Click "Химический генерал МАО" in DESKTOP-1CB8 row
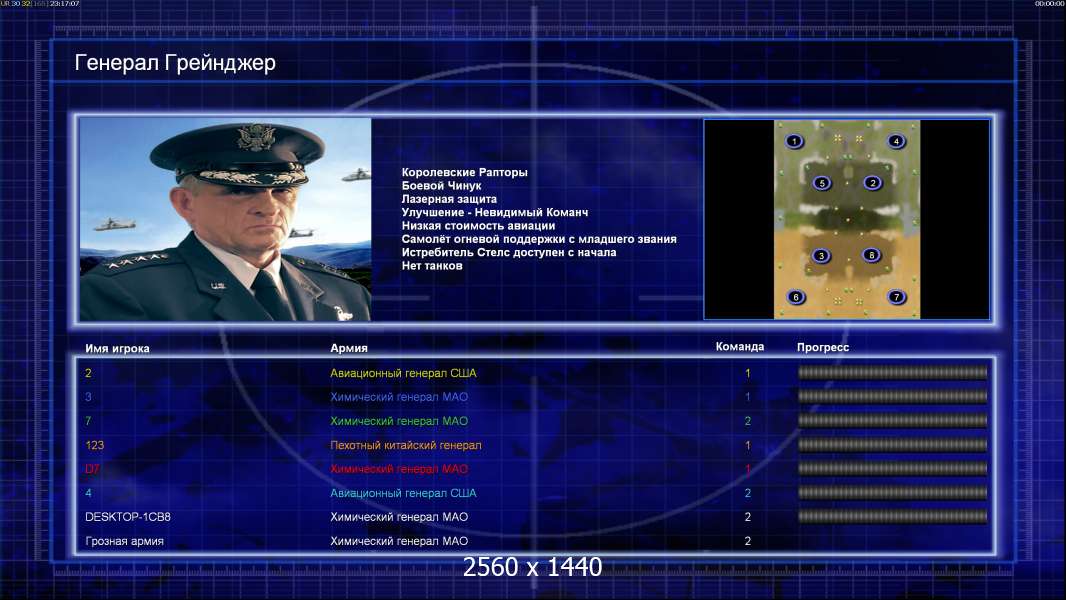1066x600 pixels. 399,517
